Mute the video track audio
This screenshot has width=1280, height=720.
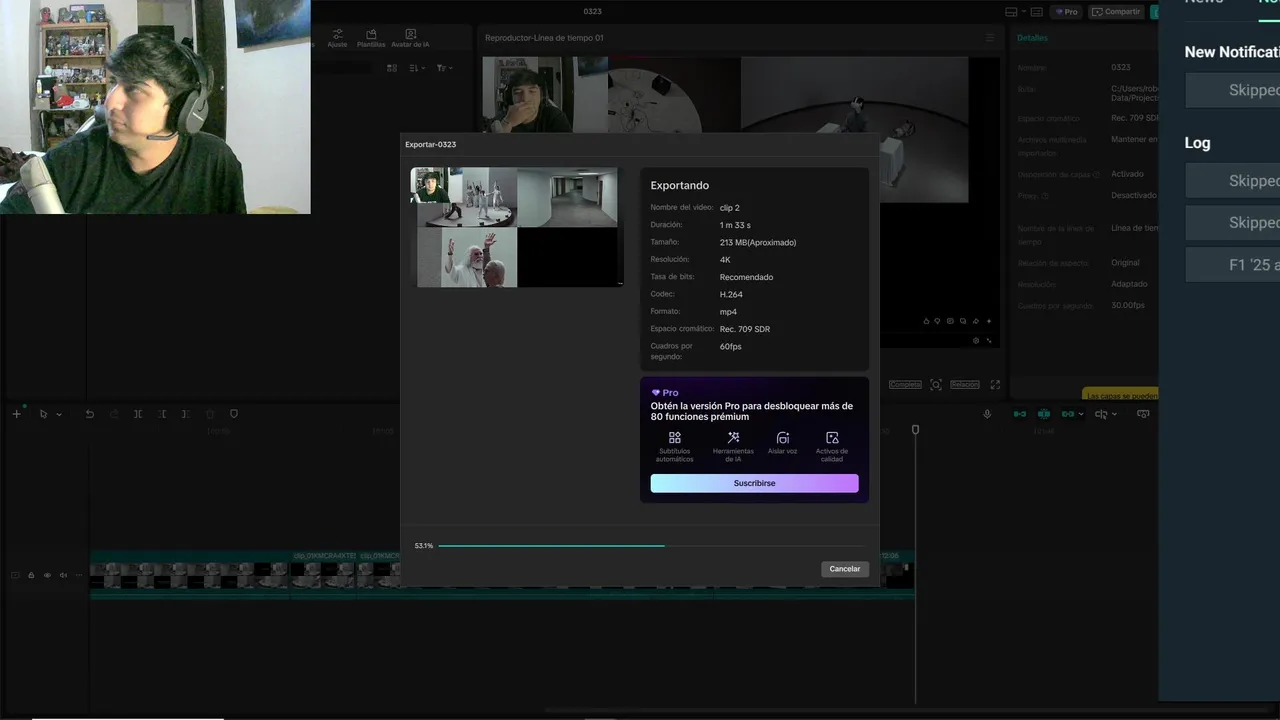[63, 575]
